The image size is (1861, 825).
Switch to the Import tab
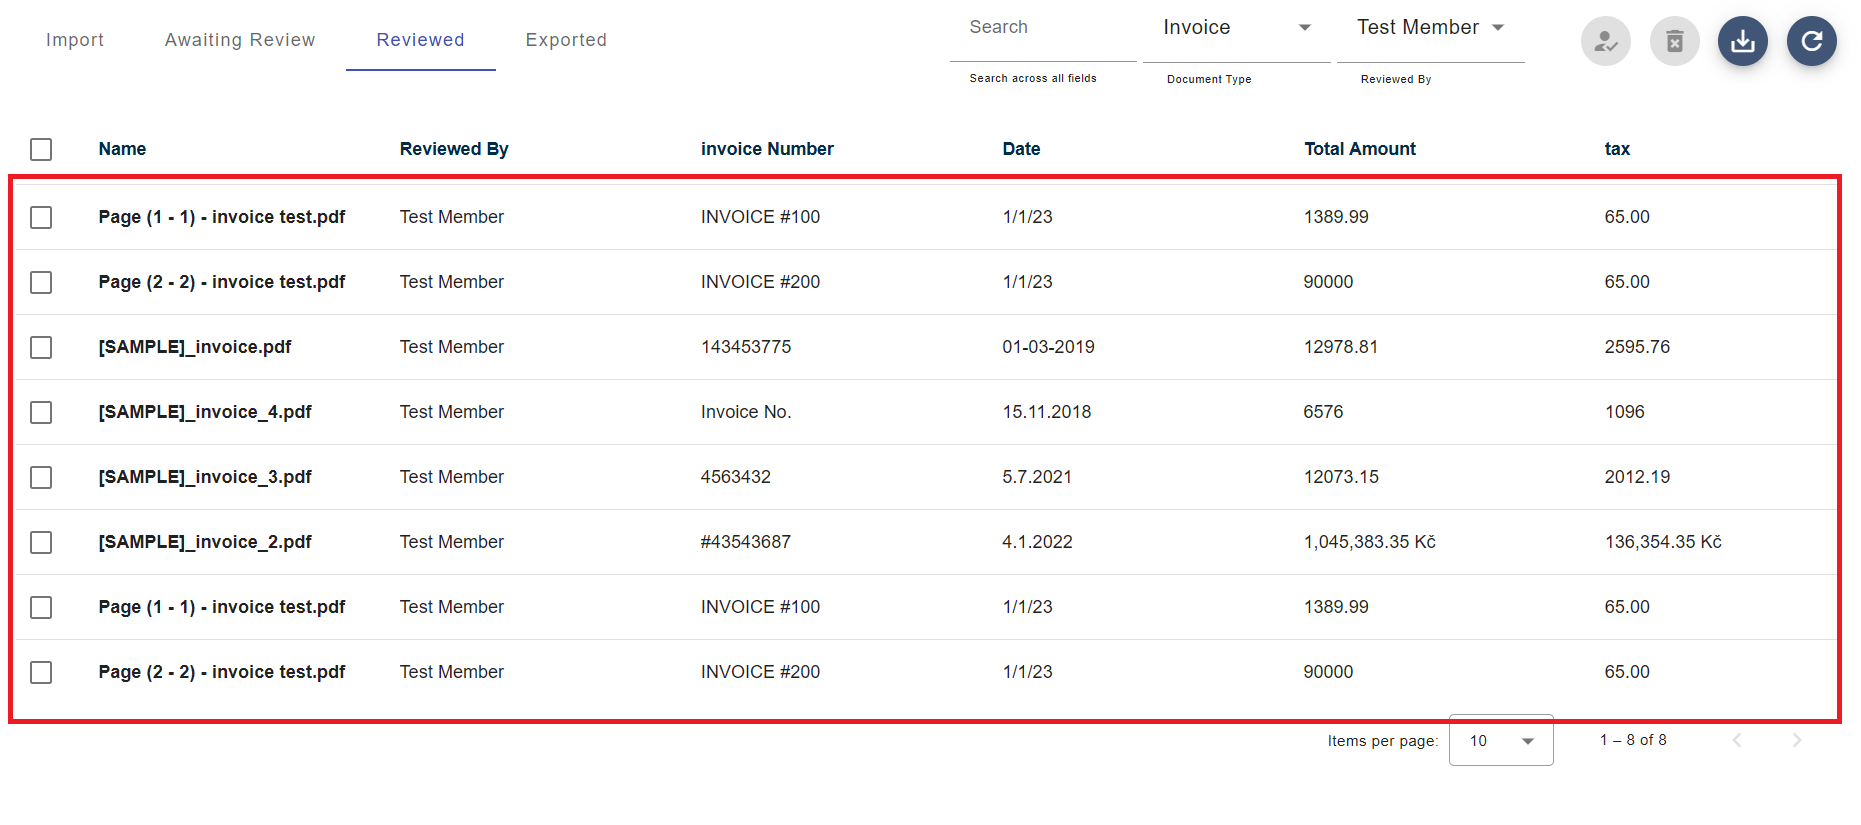click(x=75, y=40)
